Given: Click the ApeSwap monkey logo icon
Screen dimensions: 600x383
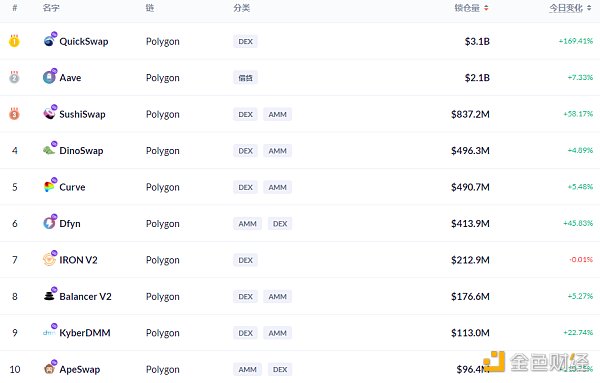Looking at the screenshot, I should tap(49, 368).
